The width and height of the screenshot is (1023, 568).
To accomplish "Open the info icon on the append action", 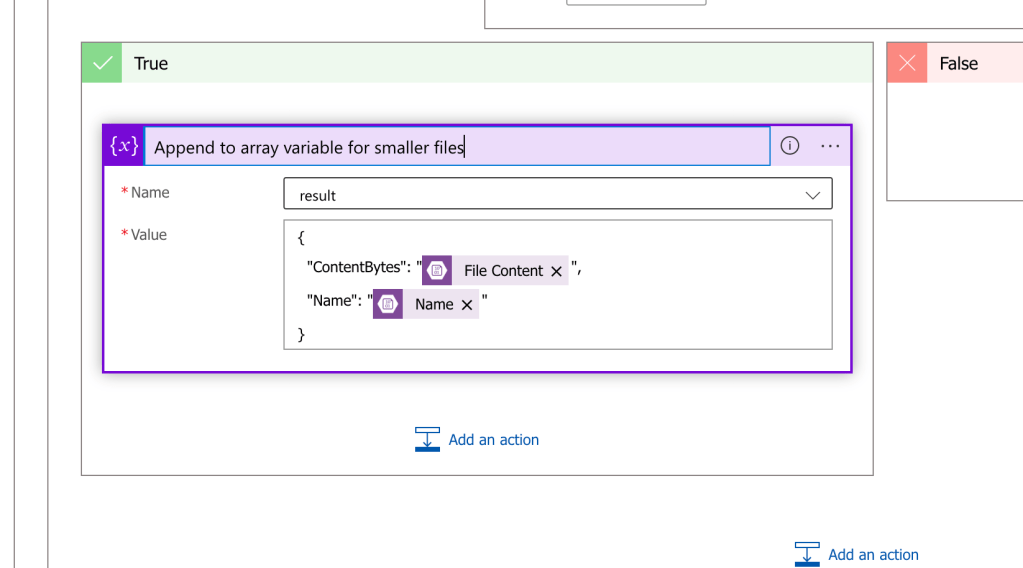I will tap(789, 145).
